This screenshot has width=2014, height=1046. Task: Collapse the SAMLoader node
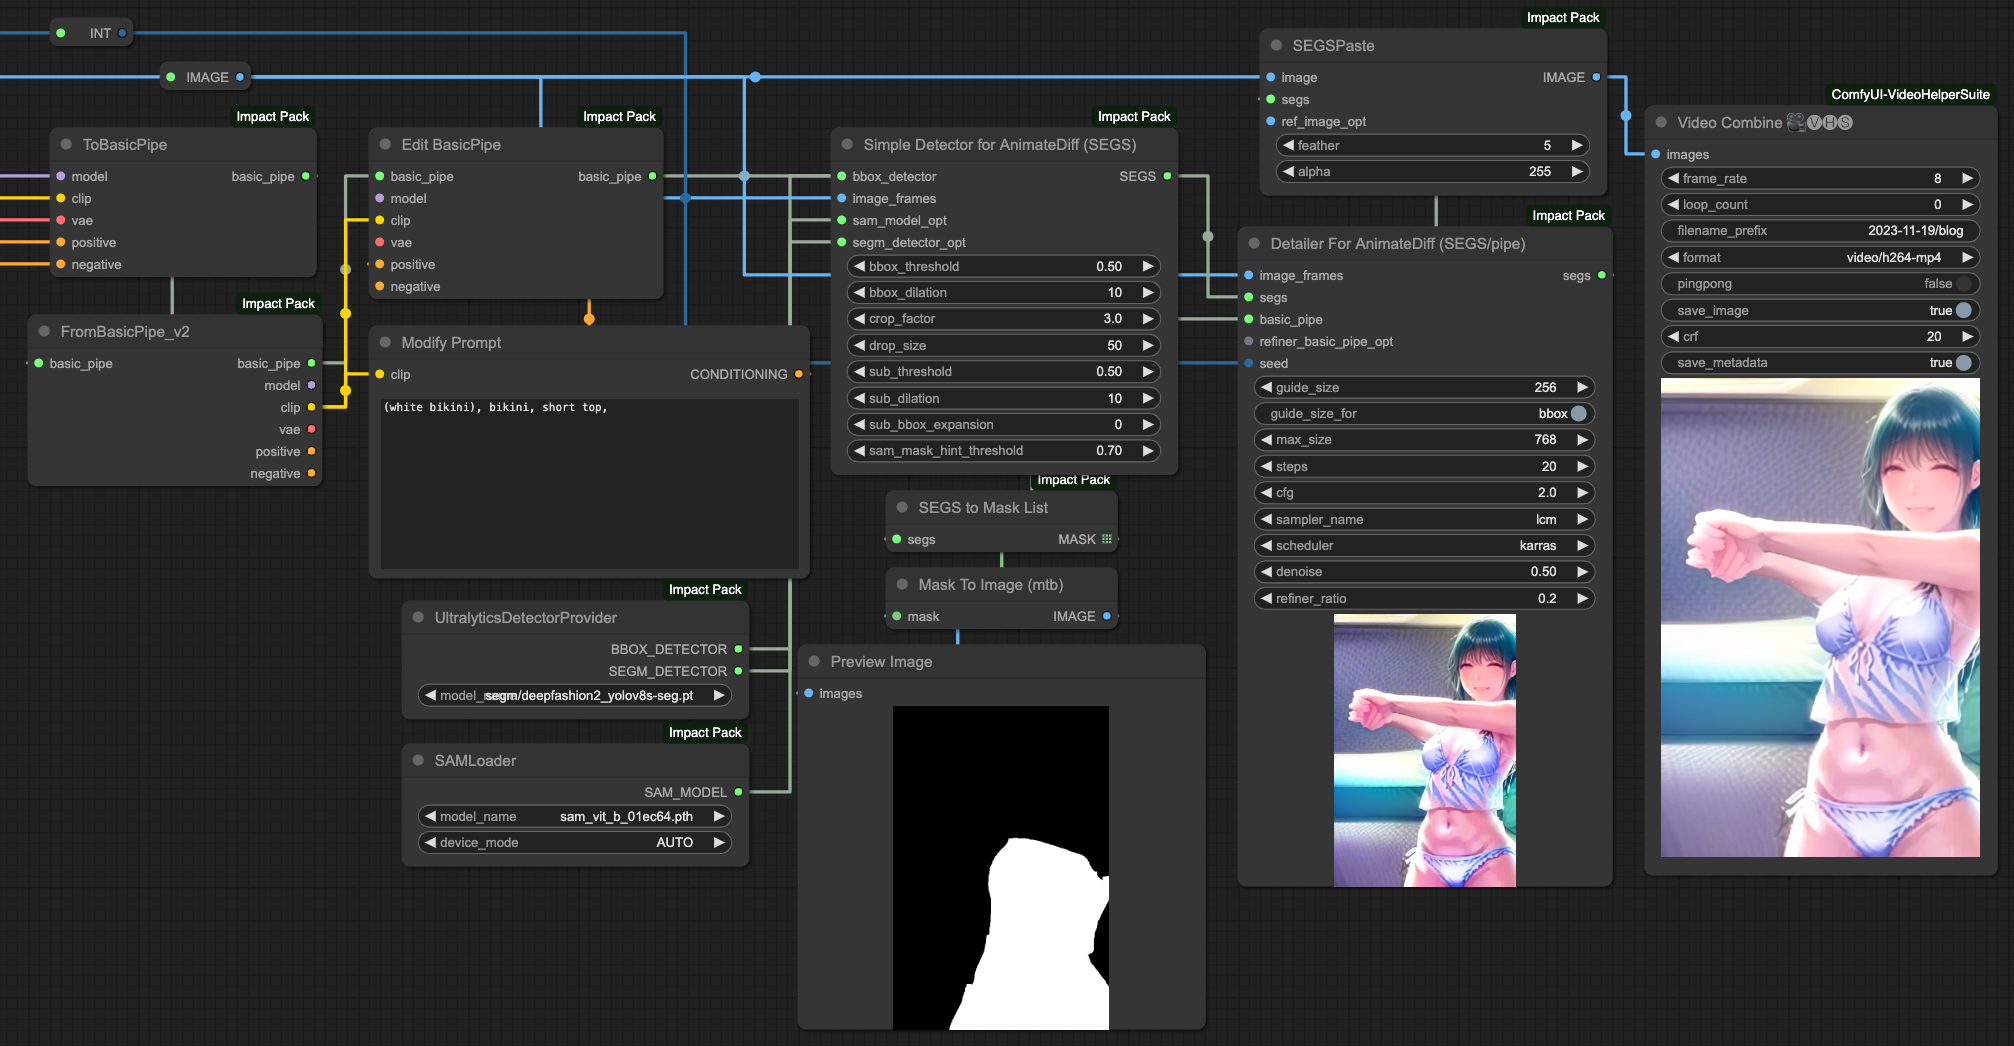click(418, 761)
